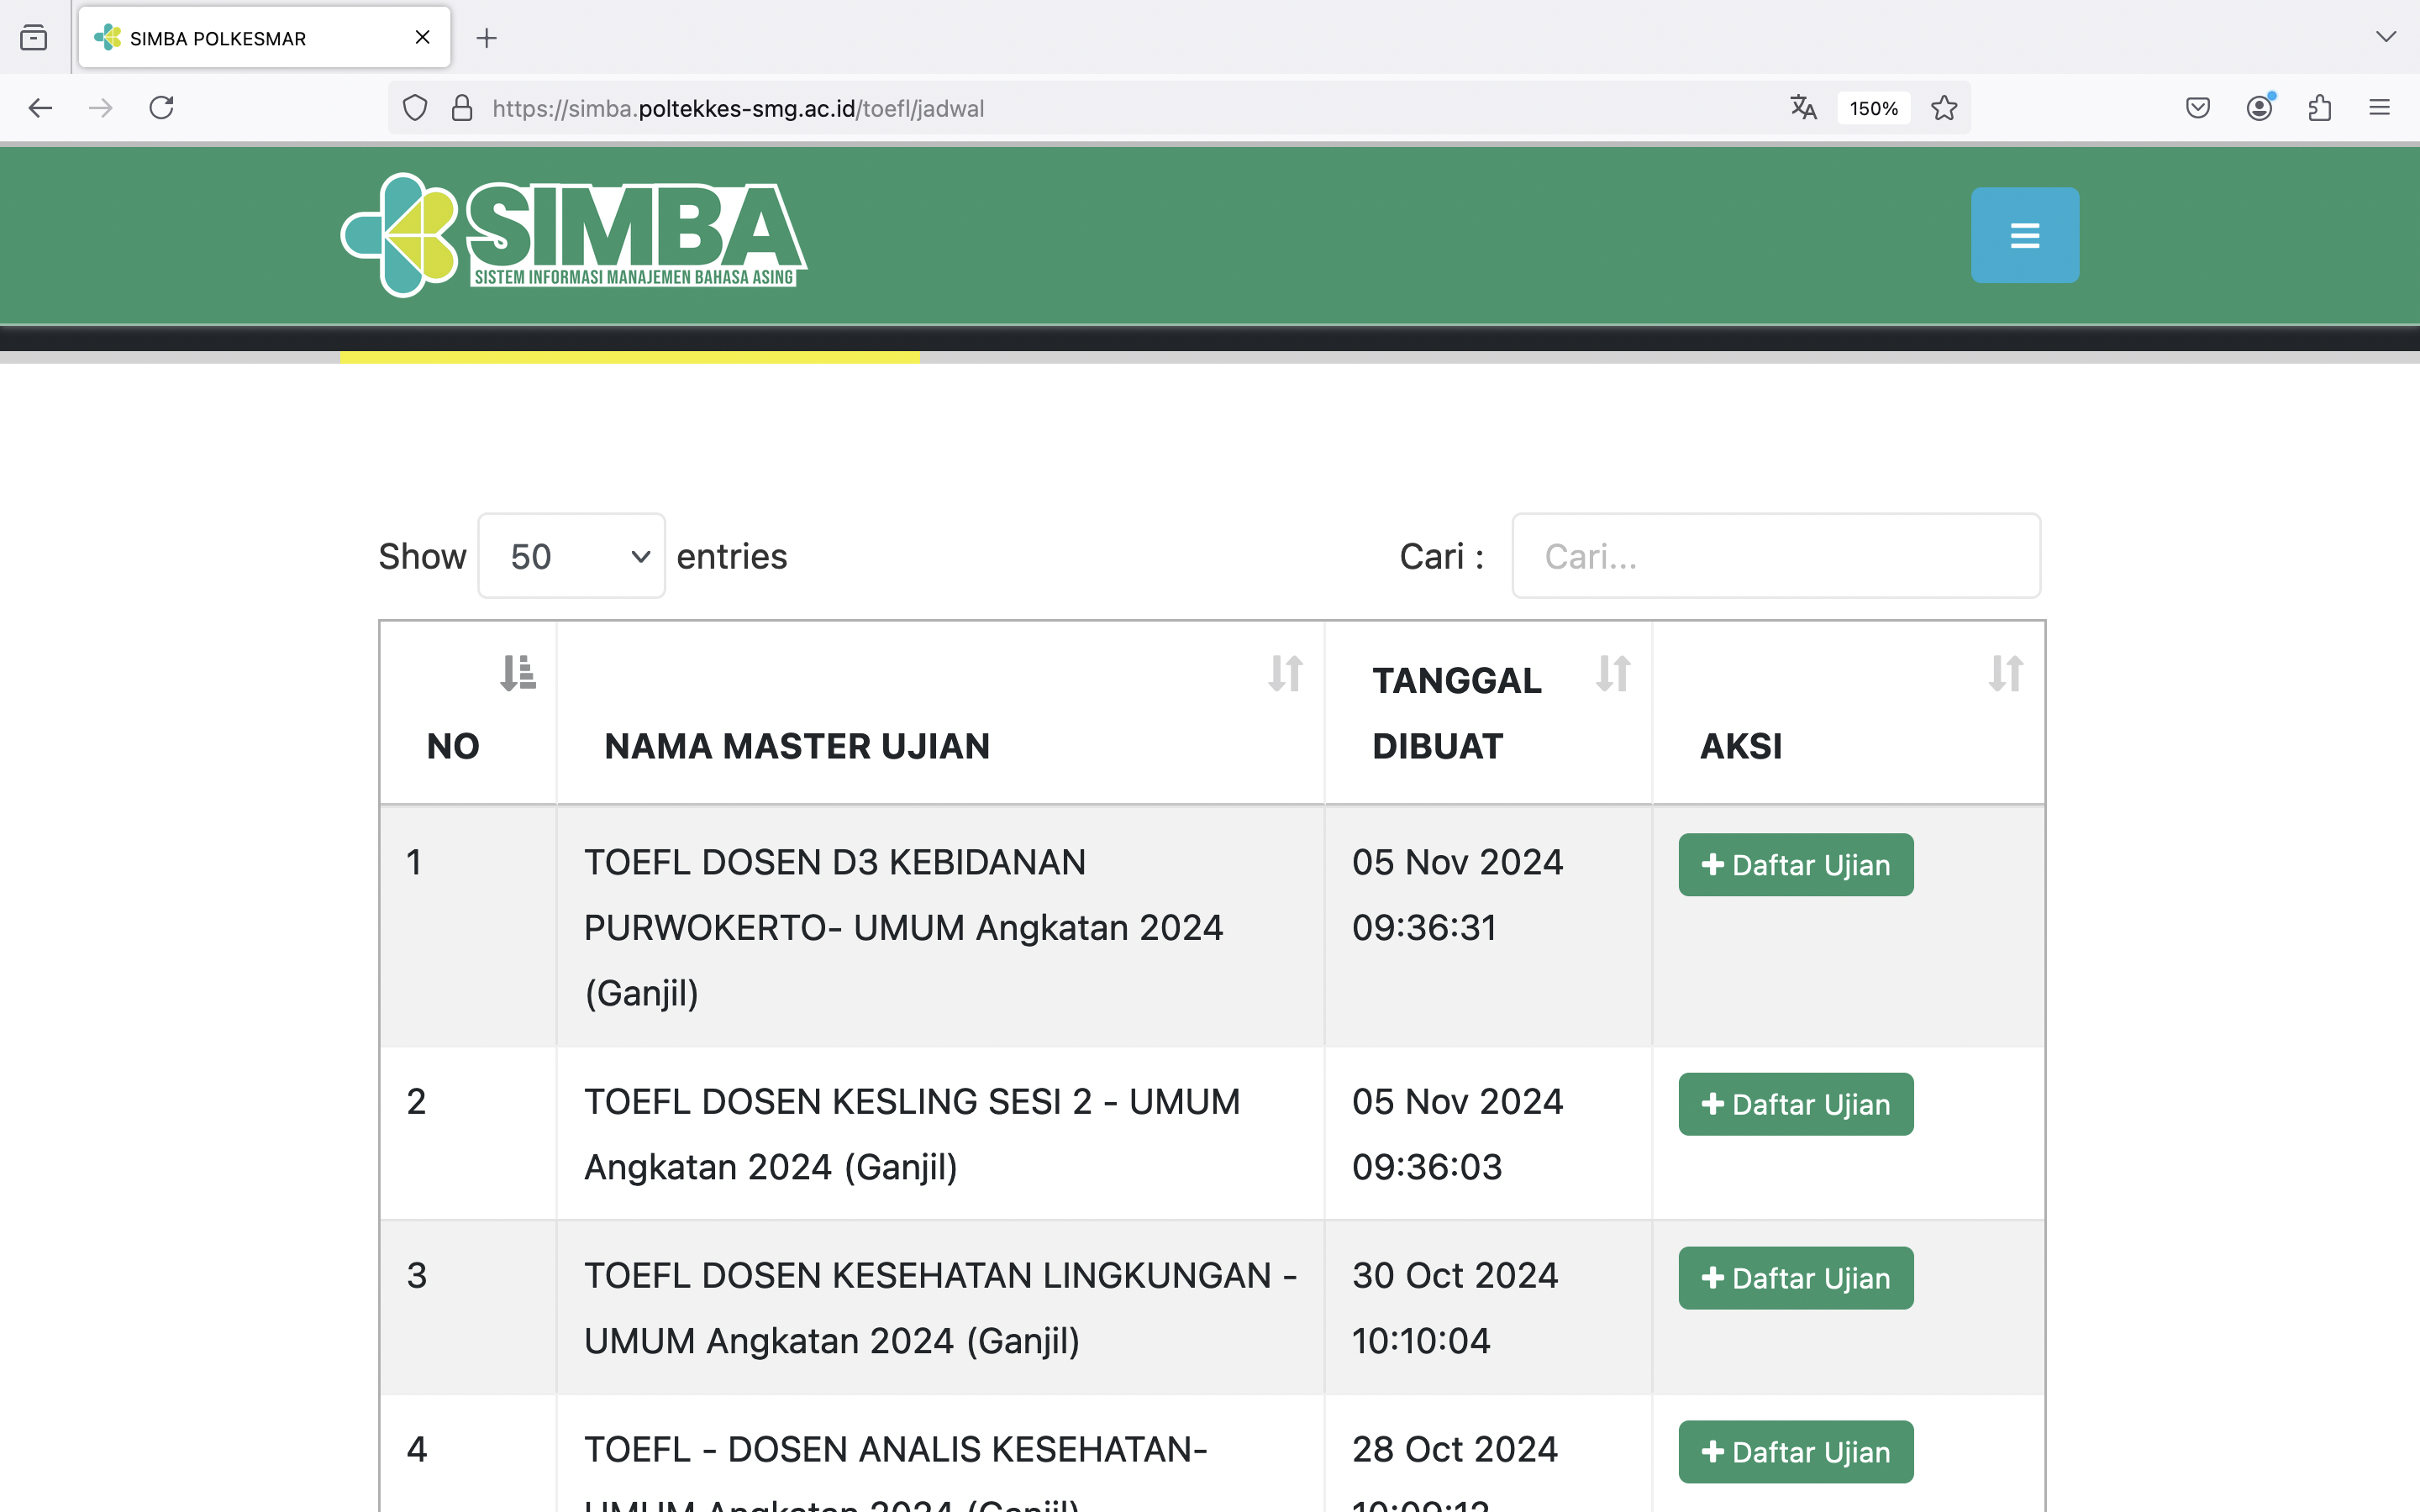Select text TOEFL DOSEN KESEHATAN LINGKUNGAN
Viewport: 2420px width, 1512px height.
[928, 1276]
